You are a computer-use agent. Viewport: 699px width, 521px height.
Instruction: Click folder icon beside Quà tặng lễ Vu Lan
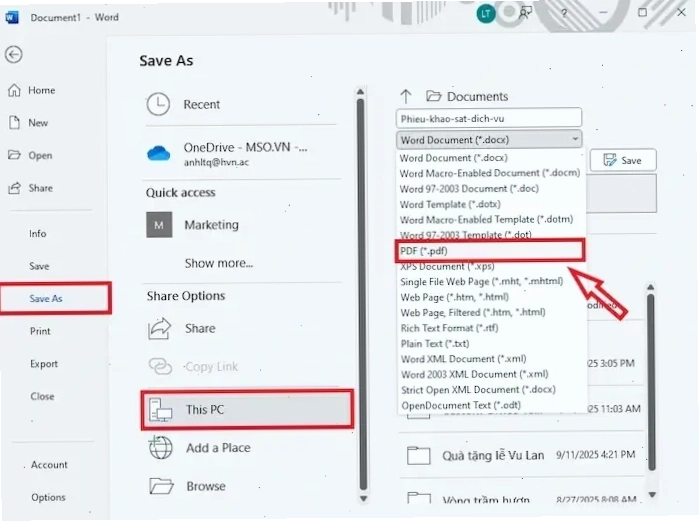pyautogui.click(x=419, y=455)
